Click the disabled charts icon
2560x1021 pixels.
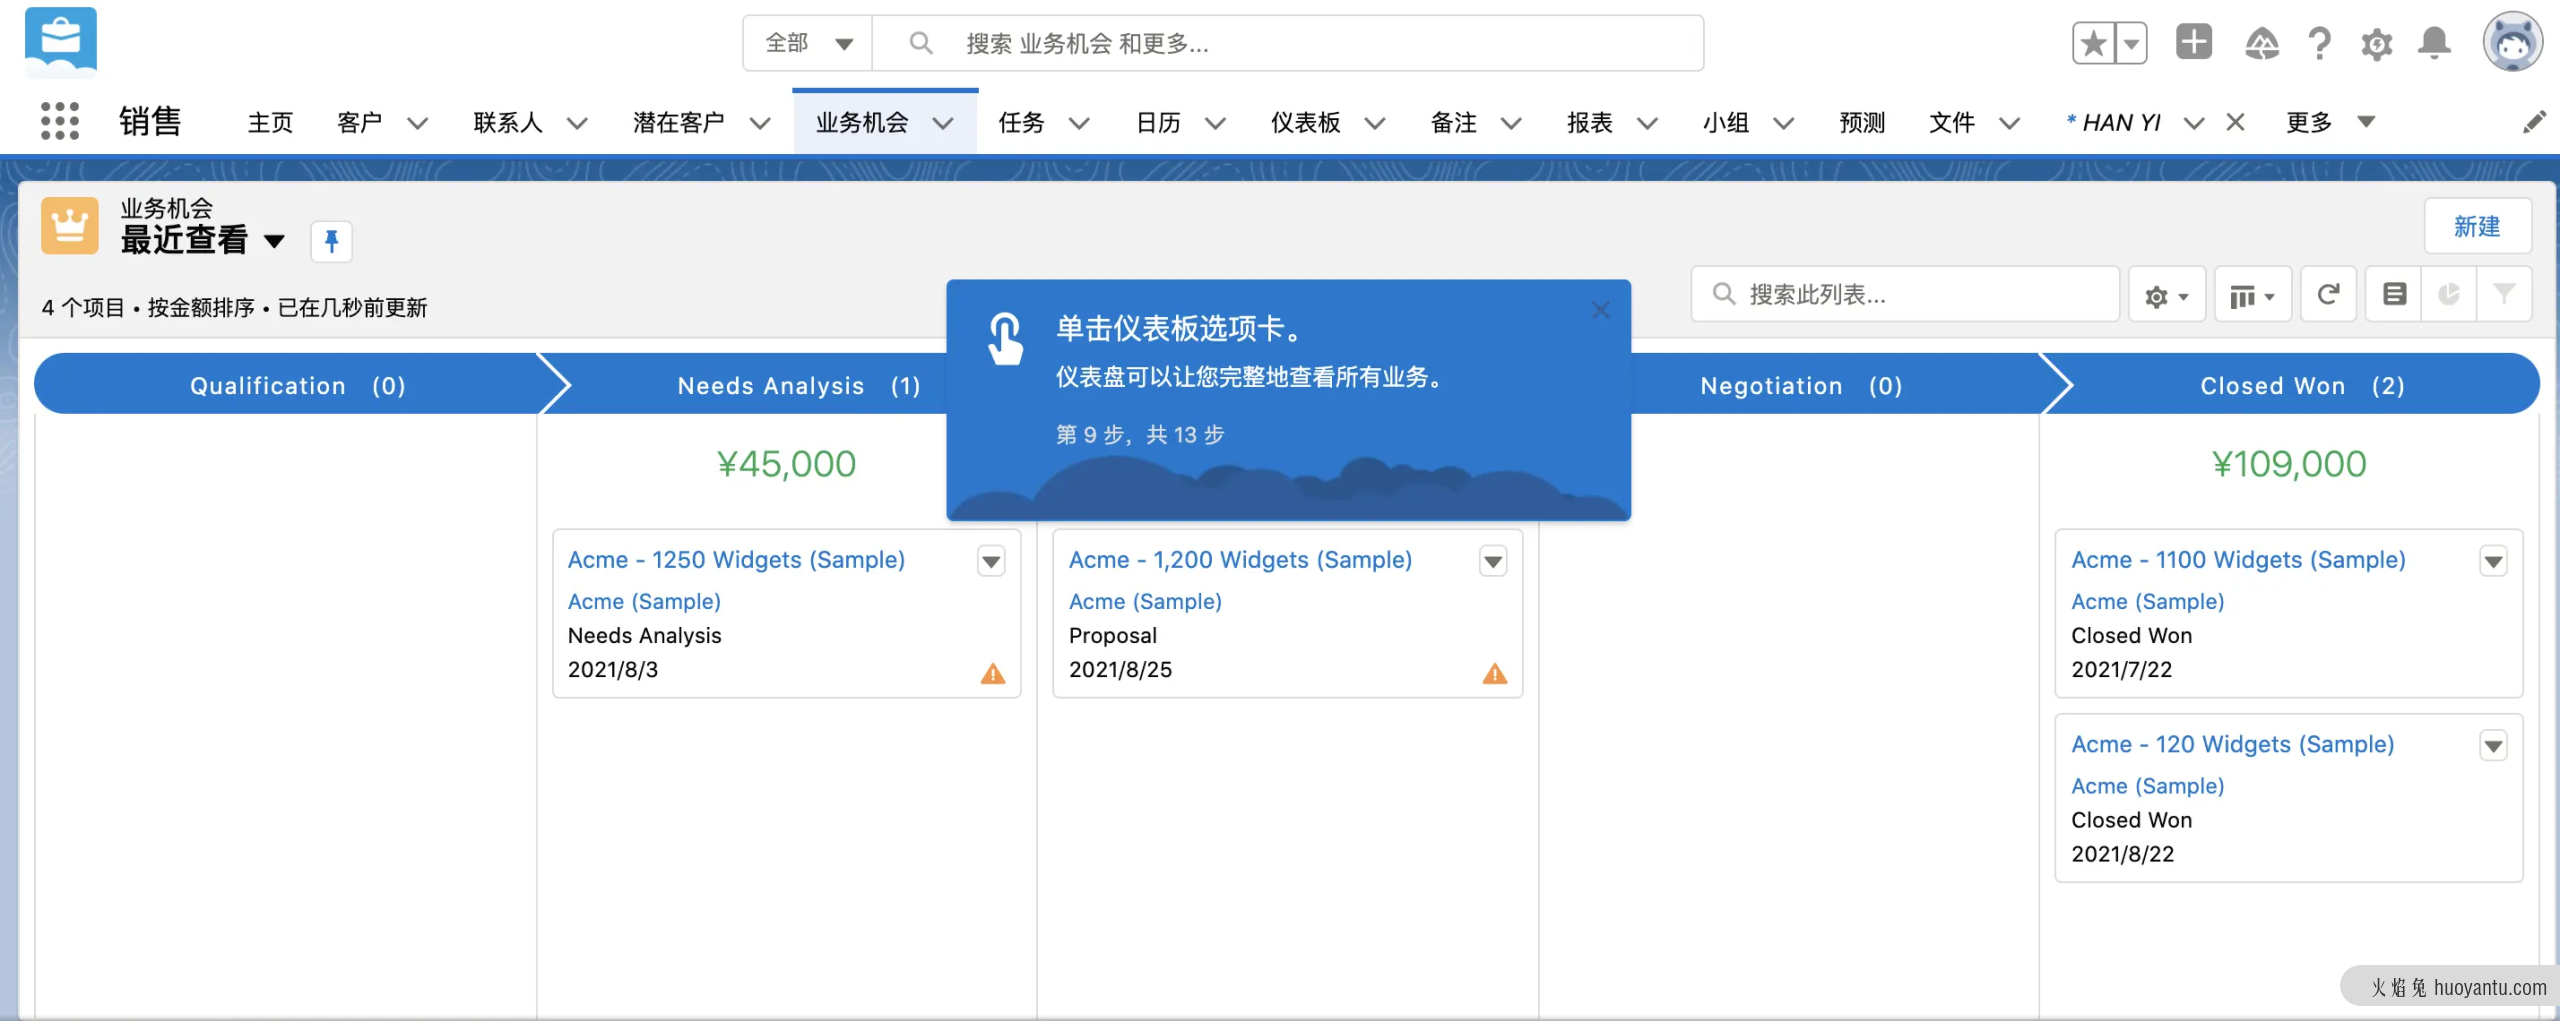tap(2448, 294)
